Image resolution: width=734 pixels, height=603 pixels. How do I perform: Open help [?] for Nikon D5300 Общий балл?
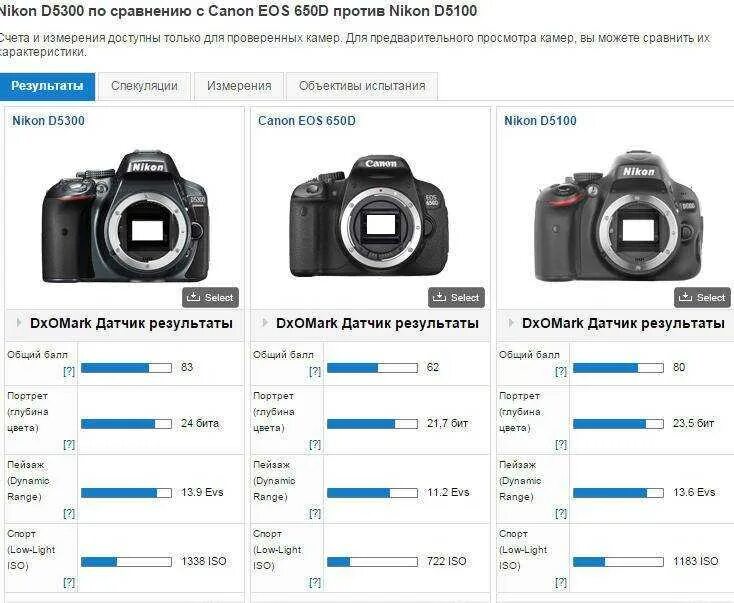(x=69, y=371)
